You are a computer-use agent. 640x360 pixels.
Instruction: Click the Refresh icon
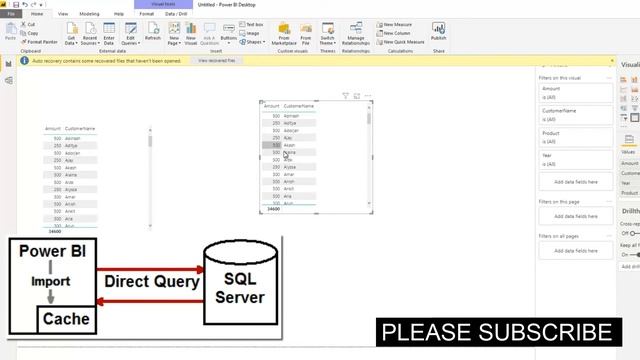(x=153, y=31)
